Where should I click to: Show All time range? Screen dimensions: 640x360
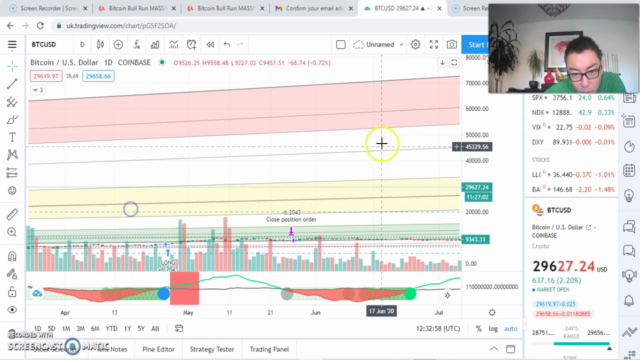[x=155, y=329]
